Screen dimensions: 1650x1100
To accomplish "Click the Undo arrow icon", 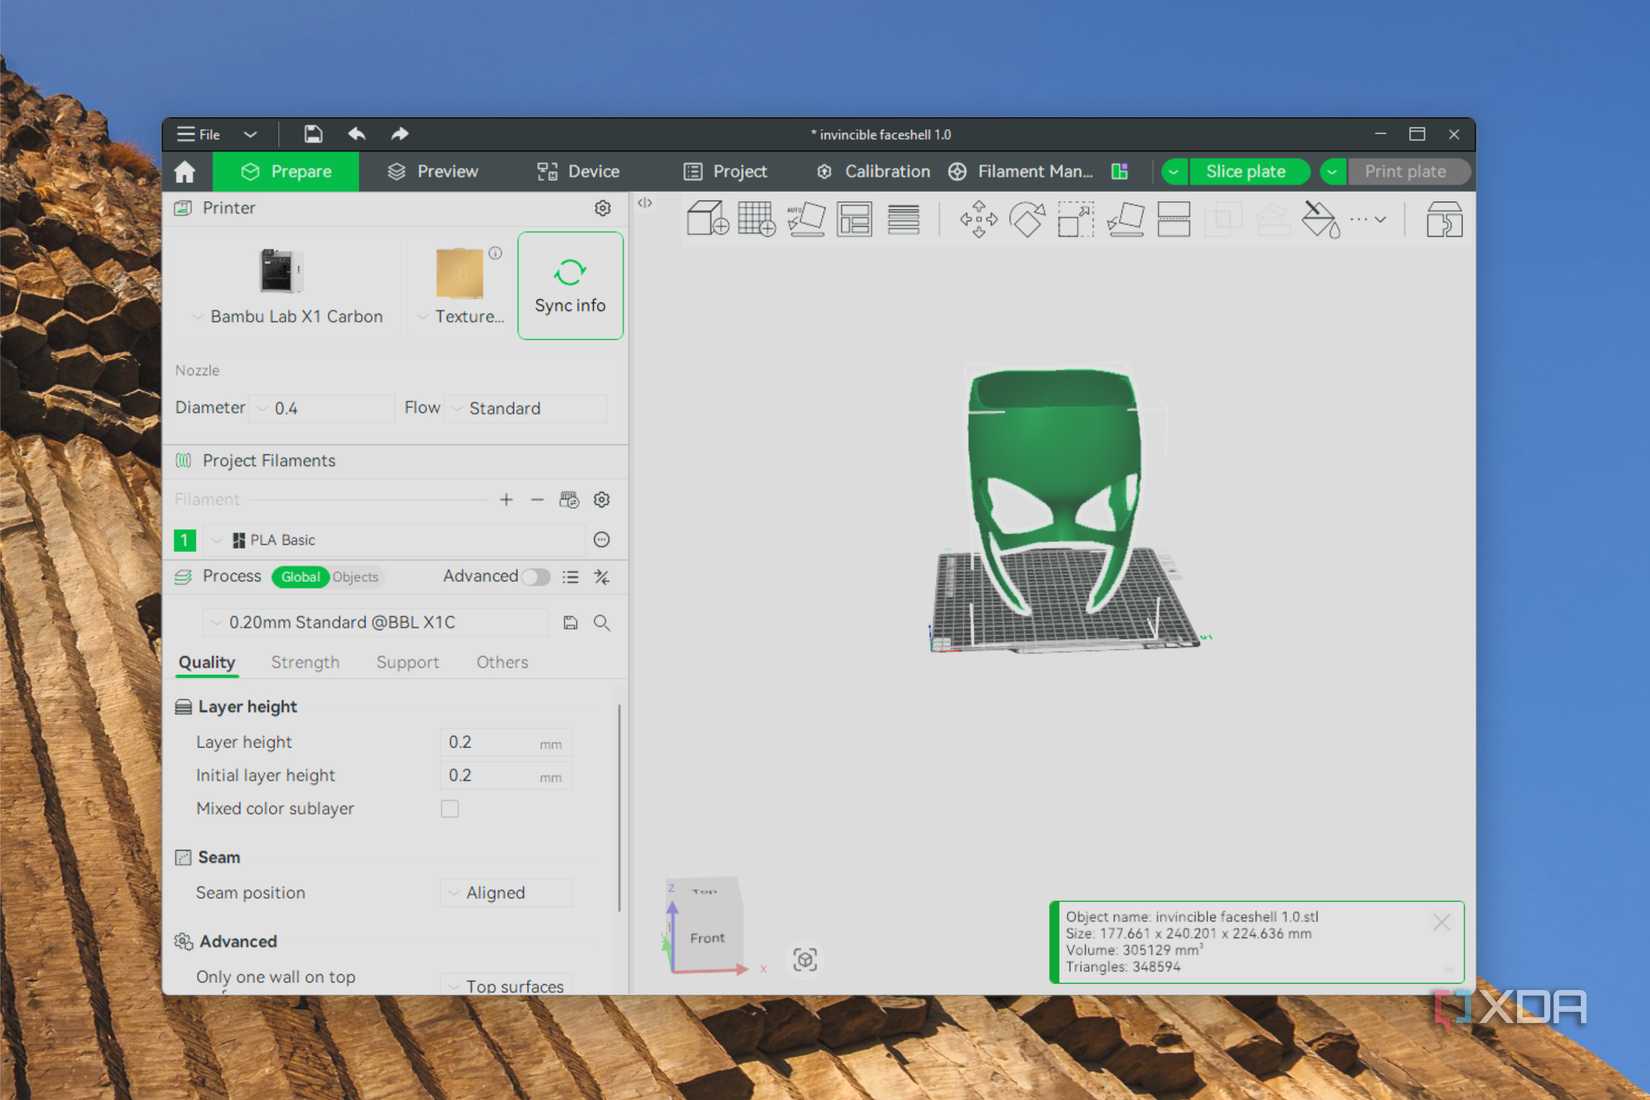I will point(357,134).
